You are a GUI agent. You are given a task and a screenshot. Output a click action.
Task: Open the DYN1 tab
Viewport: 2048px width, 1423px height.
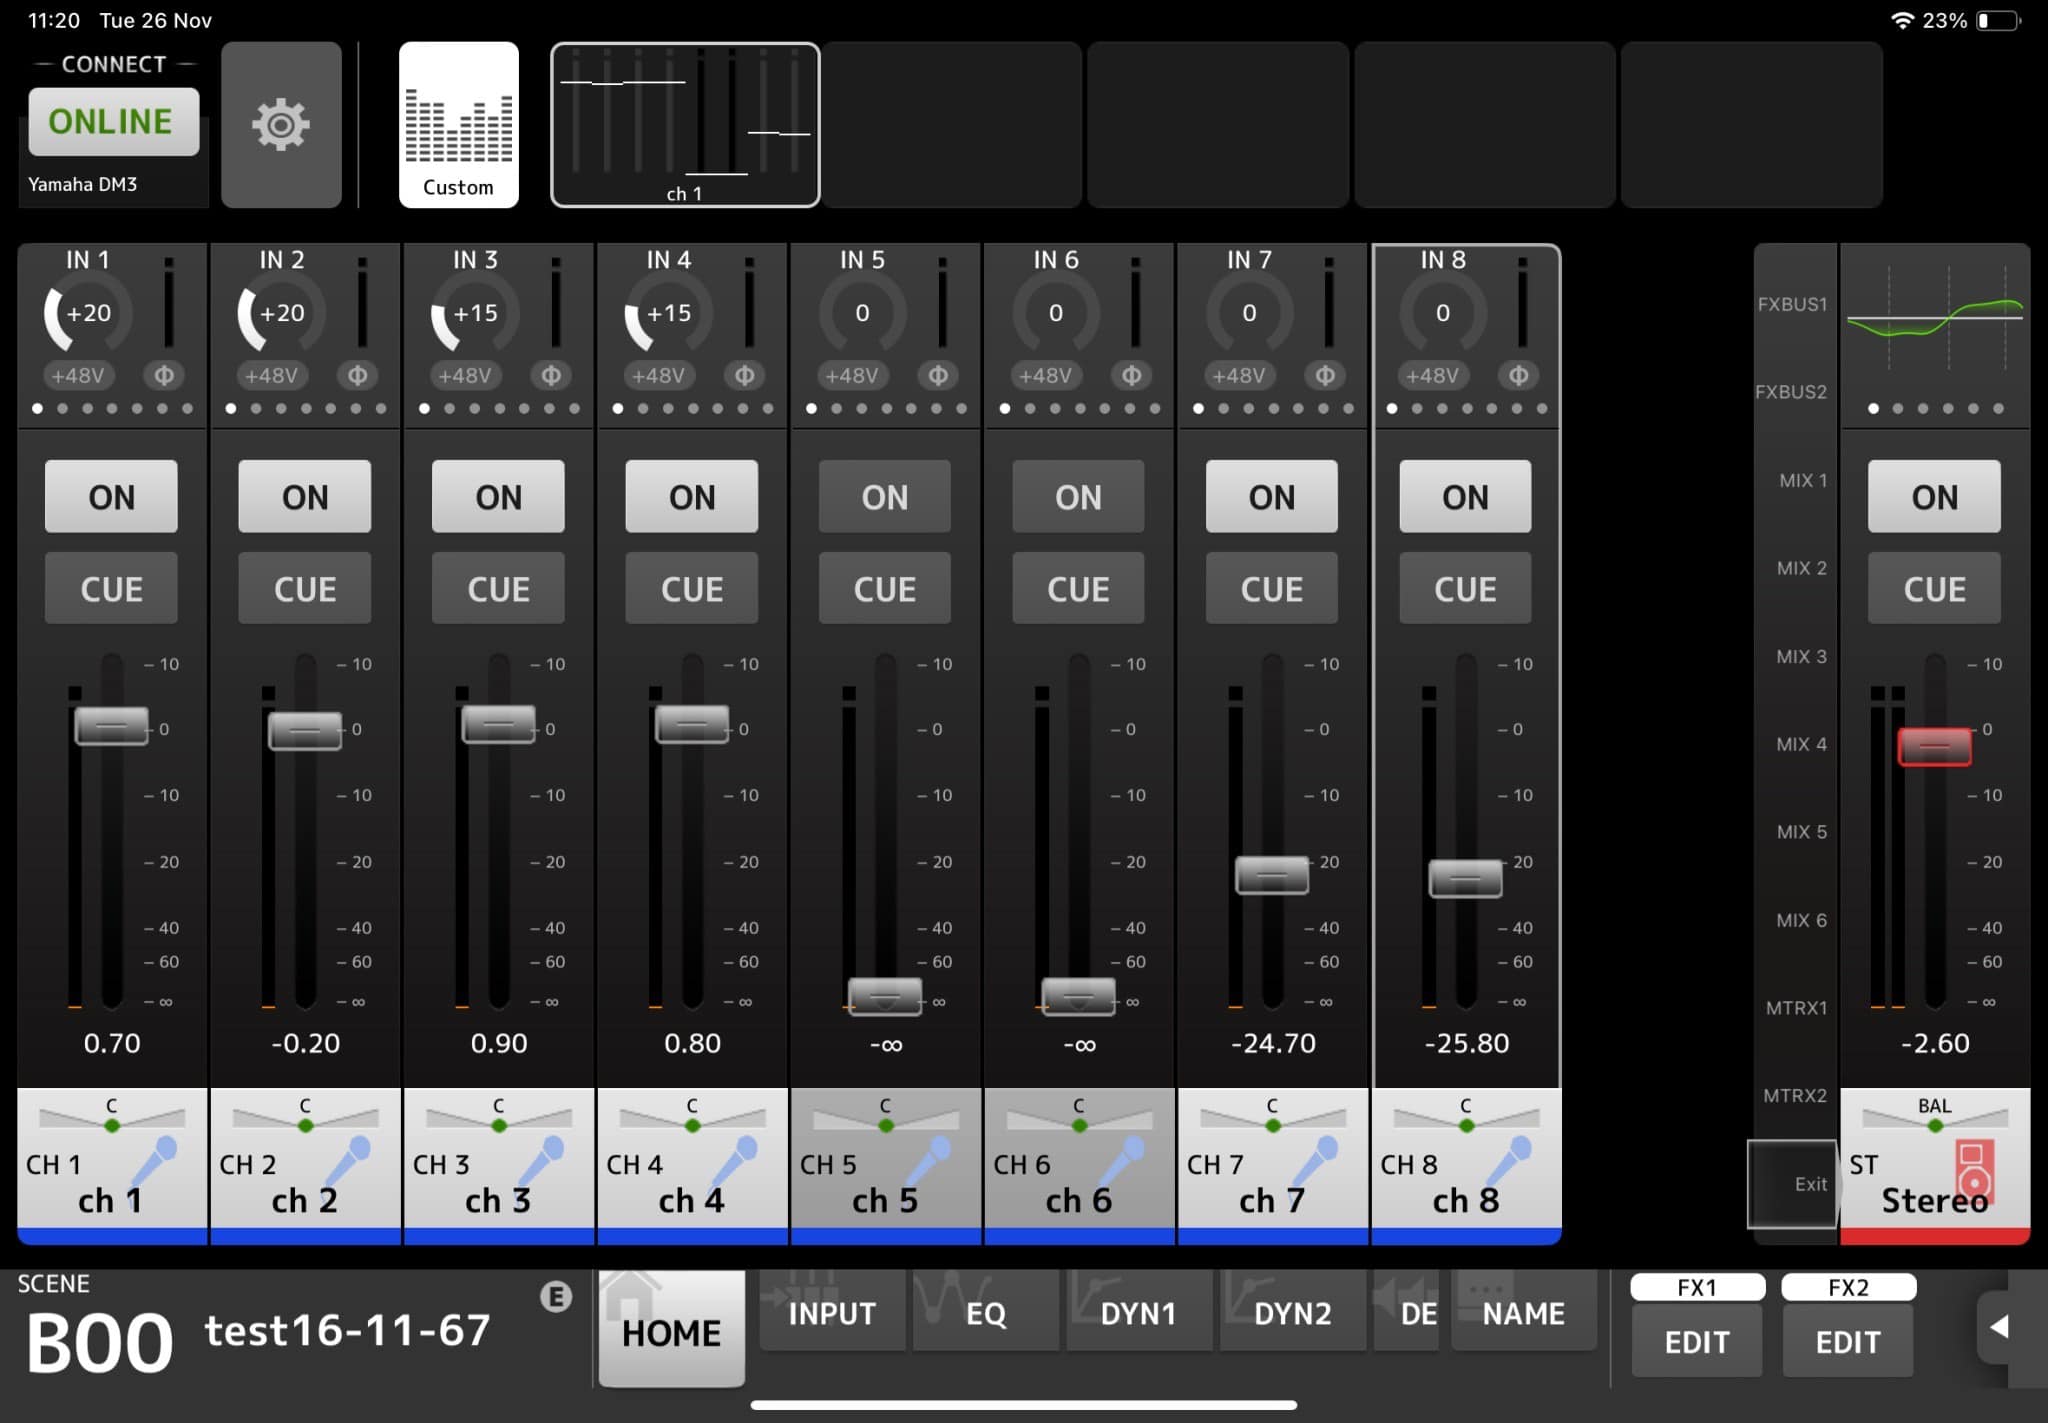[x=1139, y=1312]
